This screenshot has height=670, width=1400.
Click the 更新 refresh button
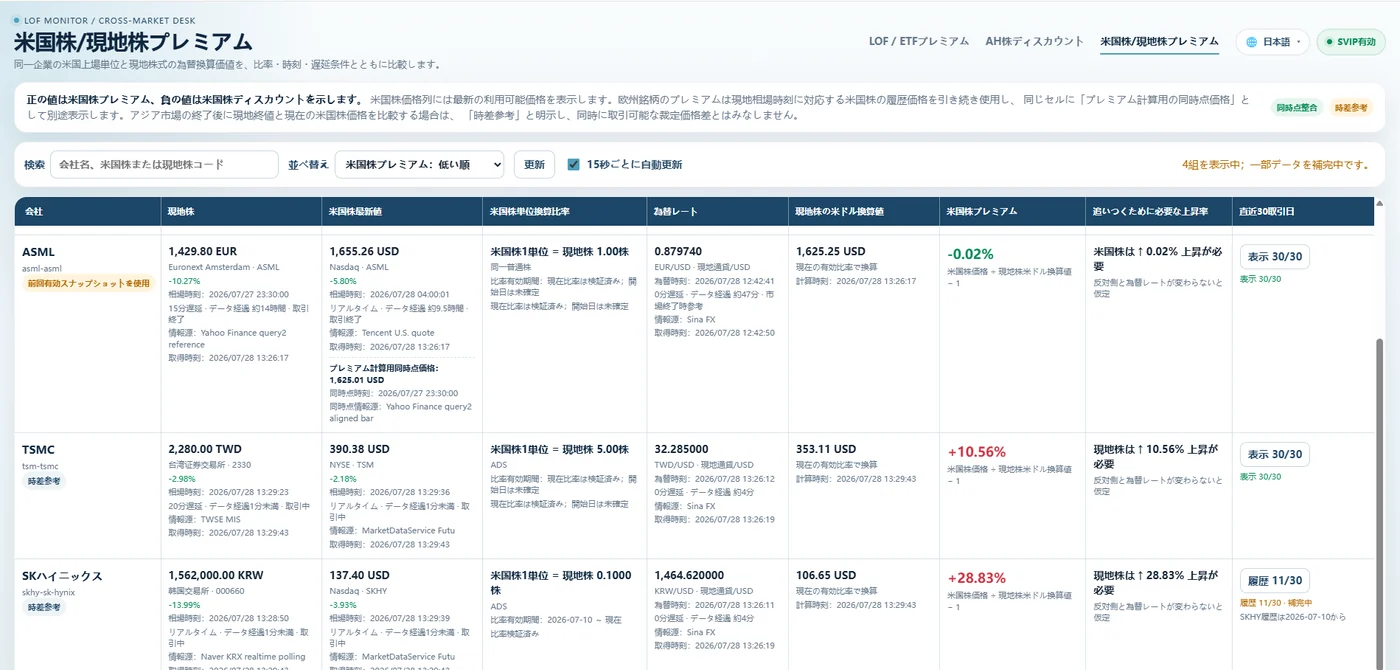coord(534,164)
